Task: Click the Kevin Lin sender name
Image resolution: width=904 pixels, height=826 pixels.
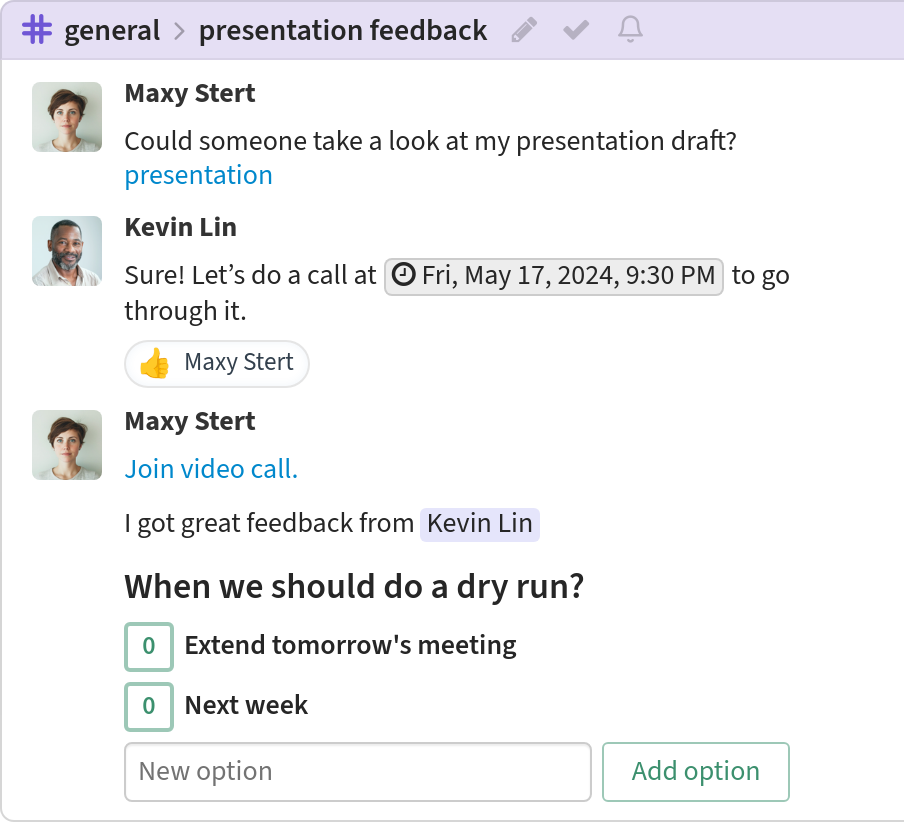Action: click(x=180, y=227)
